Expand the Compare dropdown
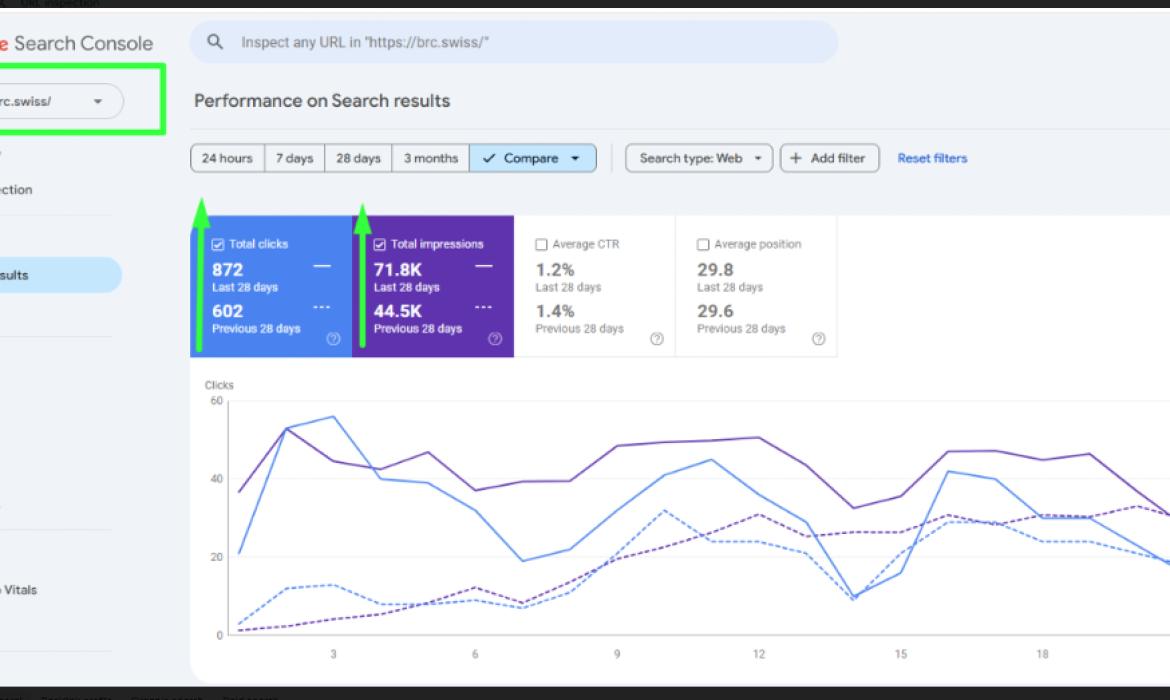The width and height of the screenshot is (1170, 700). tap(575, 157)
